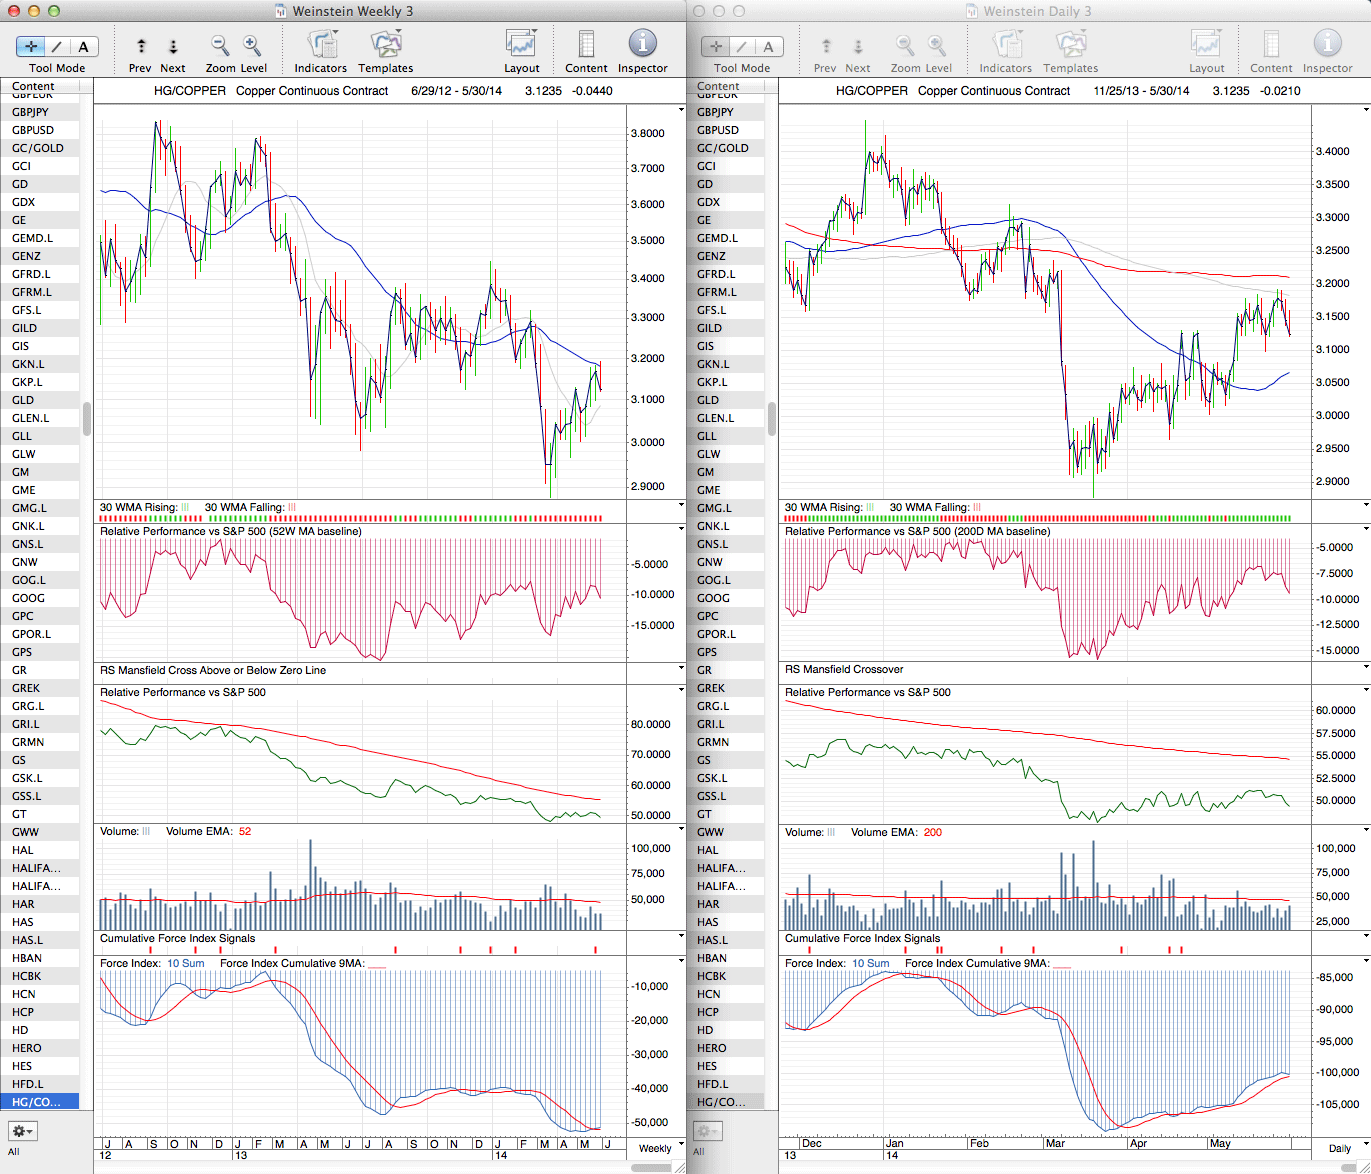Go to previous symbol with Prev arrow
The height and width of the screenshot is (1174, 1371).
141,46
